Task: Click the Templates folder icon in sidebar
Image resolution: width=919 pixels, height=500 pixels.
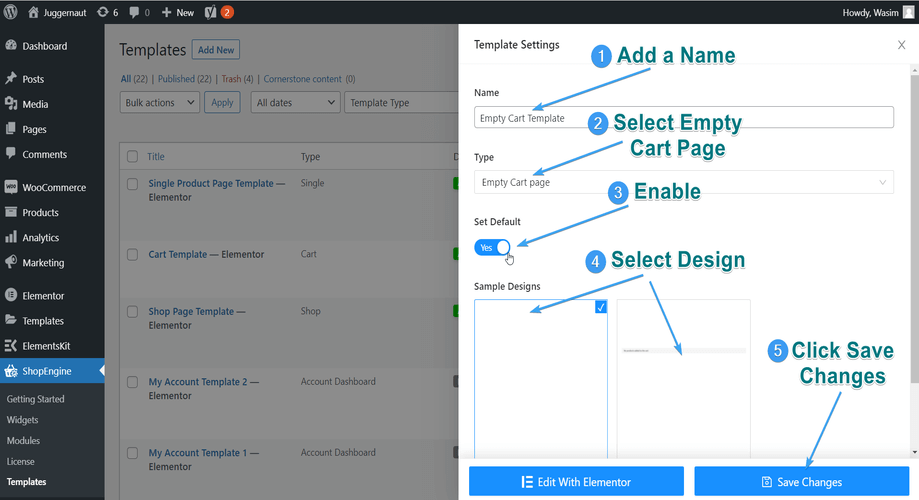Action: 11,320
